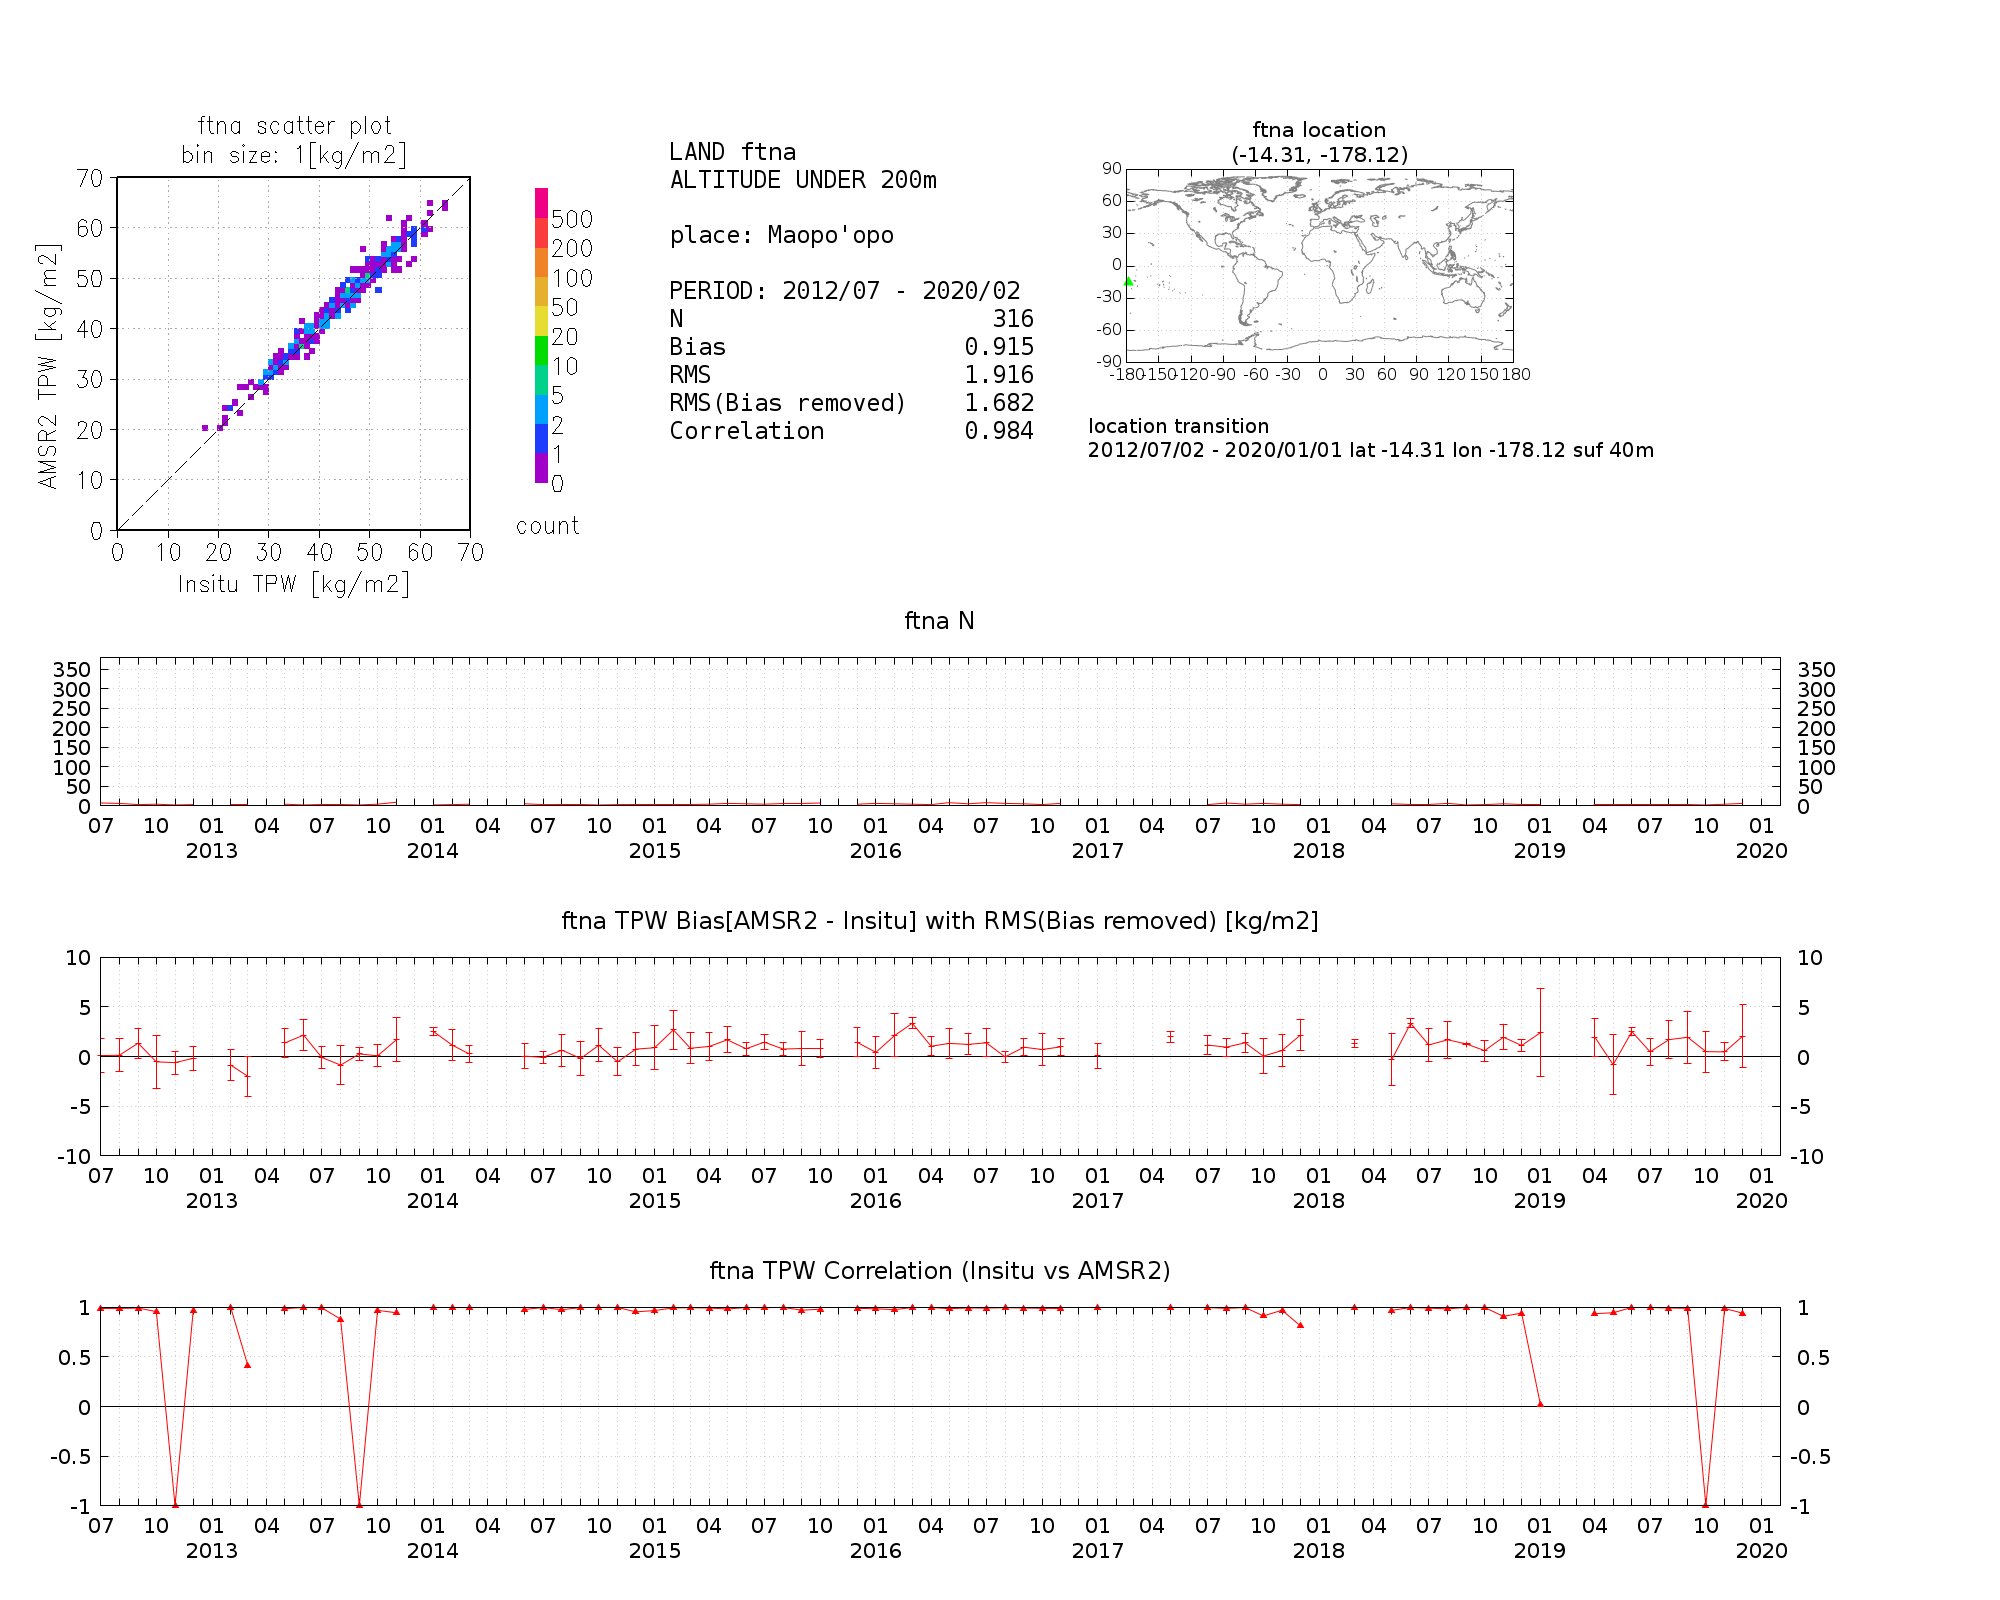Click the TPW Correlation chart title
2000x1600 pixels.
click(939, 1271)
